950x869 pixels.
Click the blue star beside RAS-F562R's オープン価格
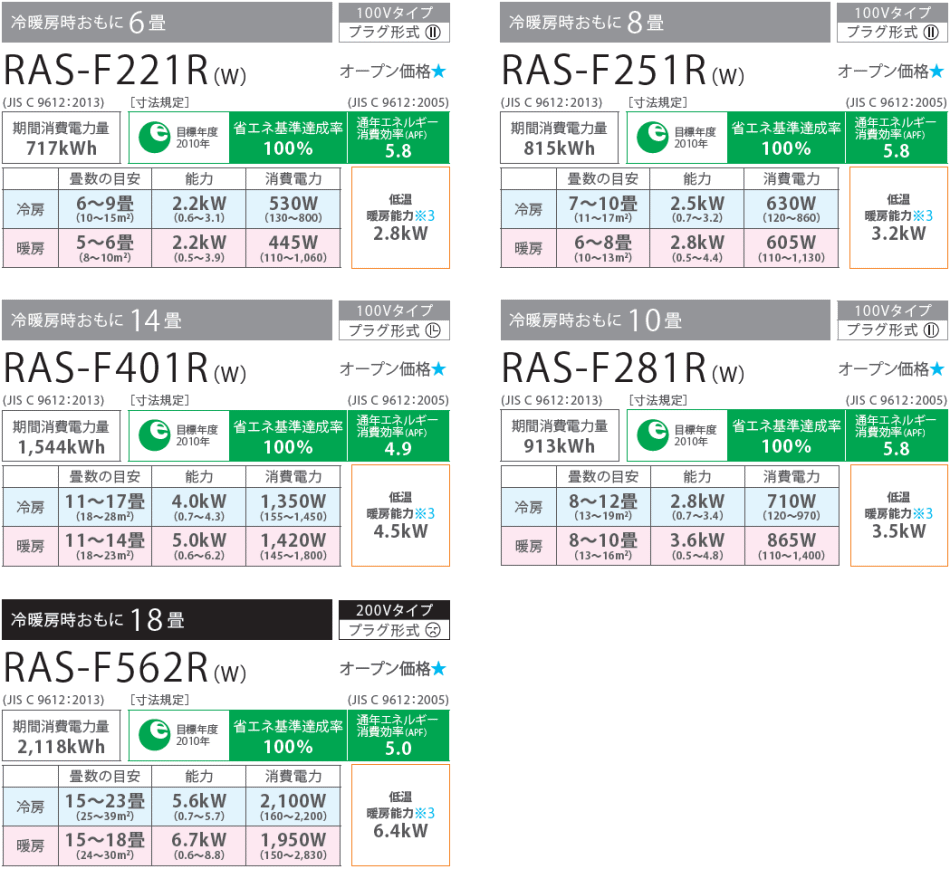point(439,668)
